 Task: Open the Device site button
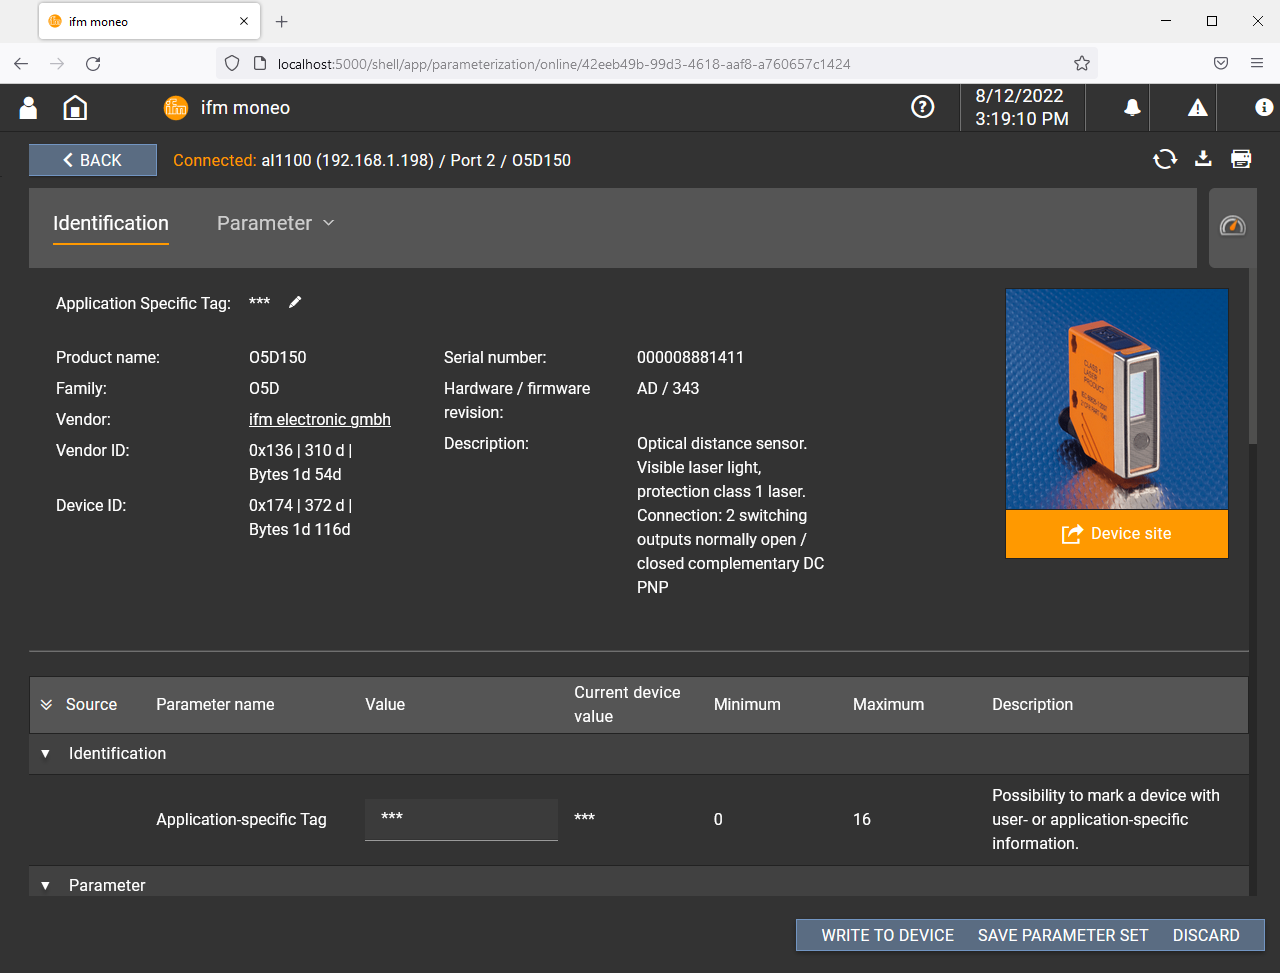click(1116, 534)
